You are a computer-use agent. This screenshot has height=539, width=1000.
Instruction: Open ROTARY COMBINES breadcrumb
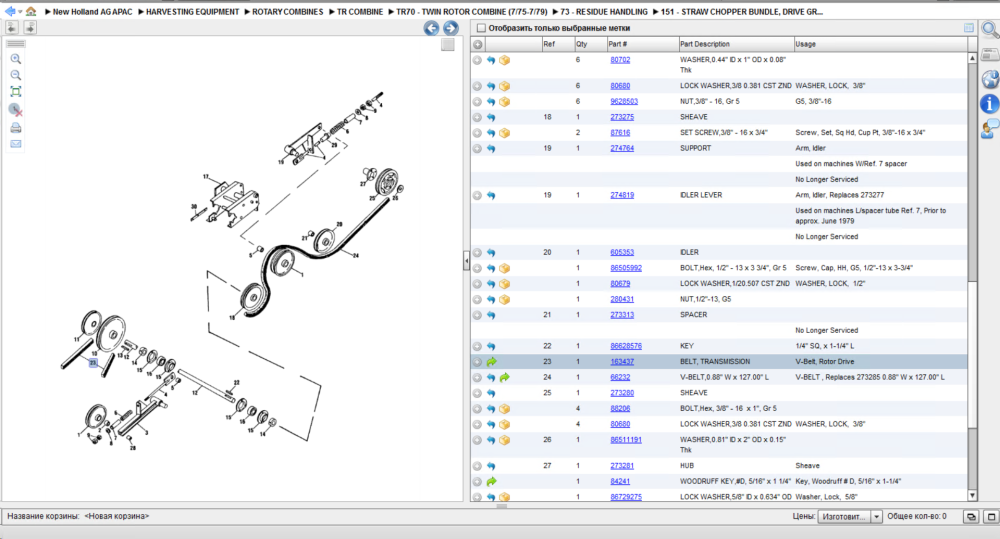click(288, 11)
